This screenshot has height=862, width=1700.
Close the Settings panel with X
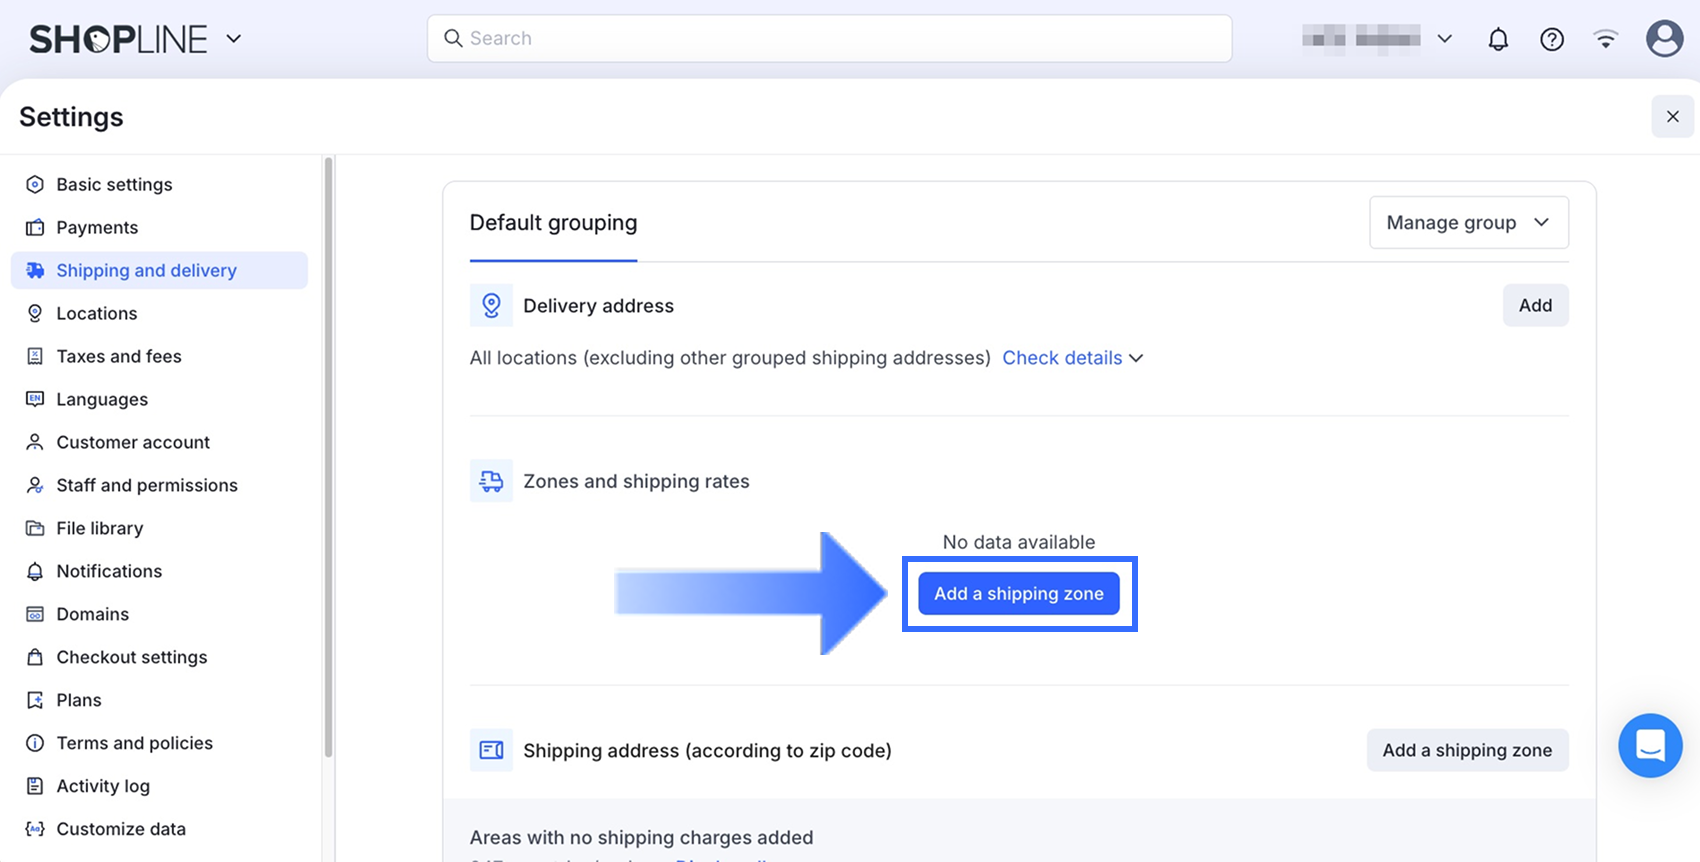1672,117
